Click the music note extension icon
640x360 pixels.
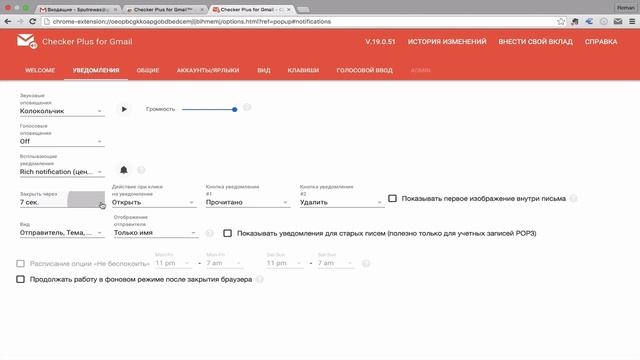coord(575,22)
